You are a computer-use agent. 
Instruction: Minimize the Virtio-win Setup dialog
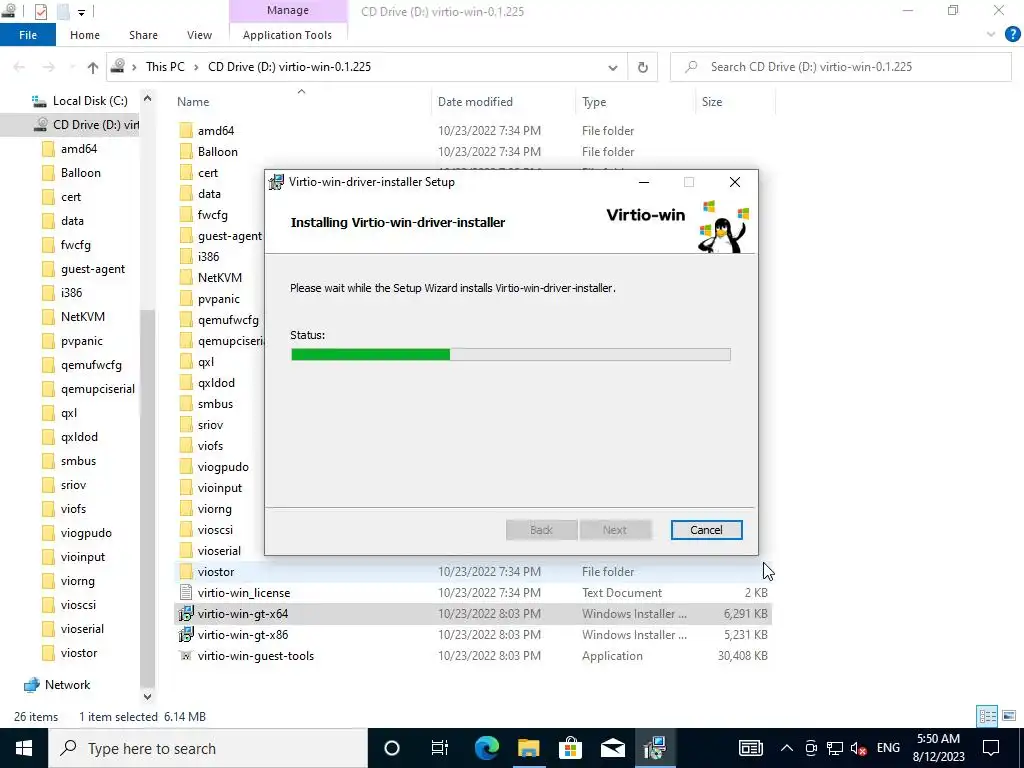644,182
